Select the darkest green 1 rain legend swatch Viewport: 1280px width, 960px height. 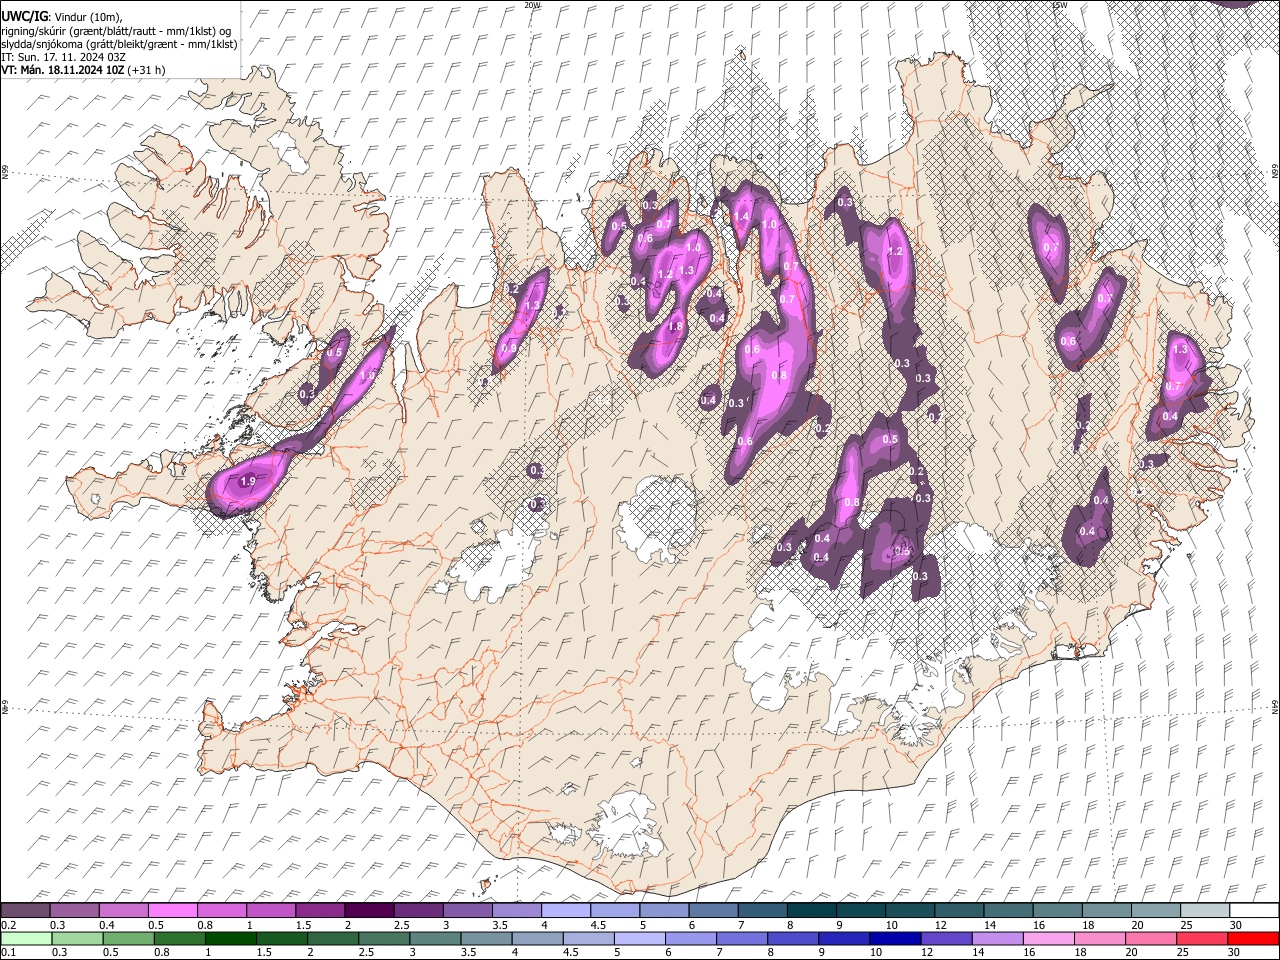pos(230,938)
